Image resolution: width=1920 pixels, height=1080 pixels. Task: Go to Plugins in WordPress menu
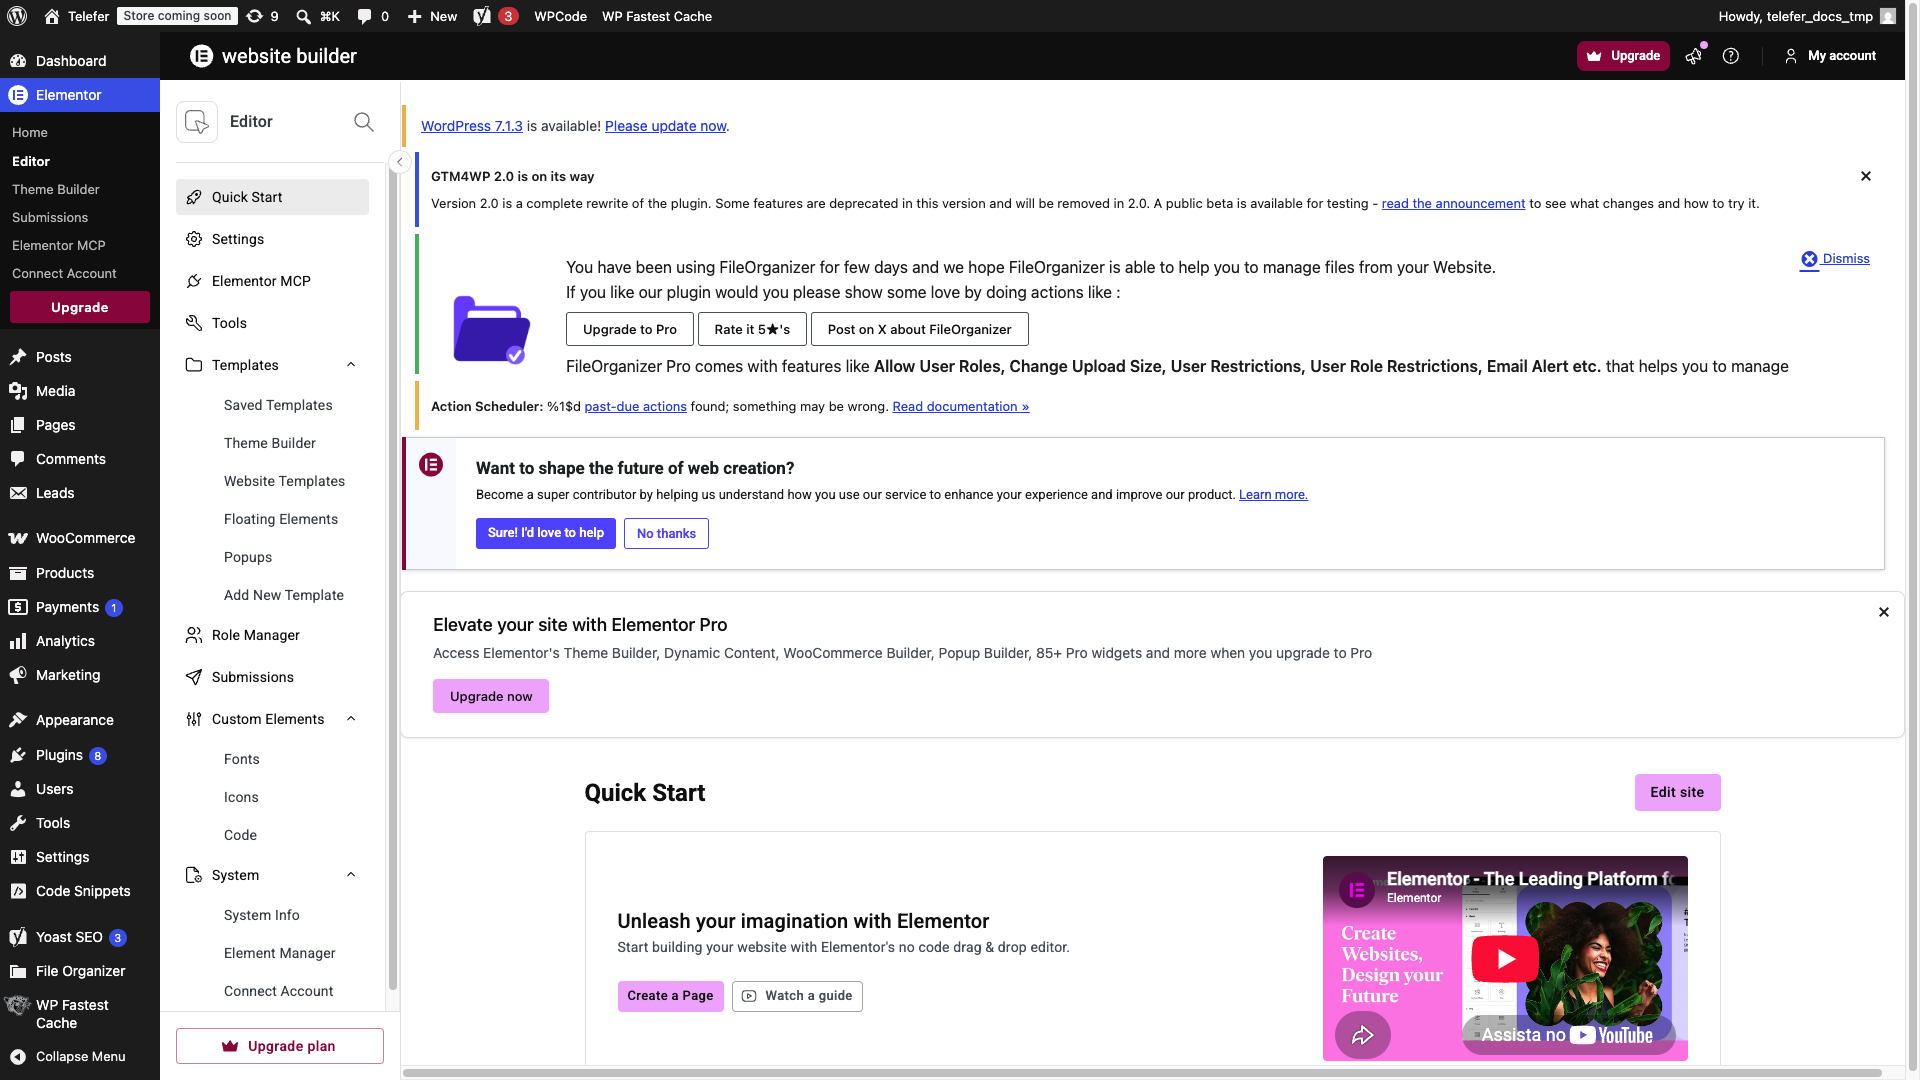tap(80, 755)
